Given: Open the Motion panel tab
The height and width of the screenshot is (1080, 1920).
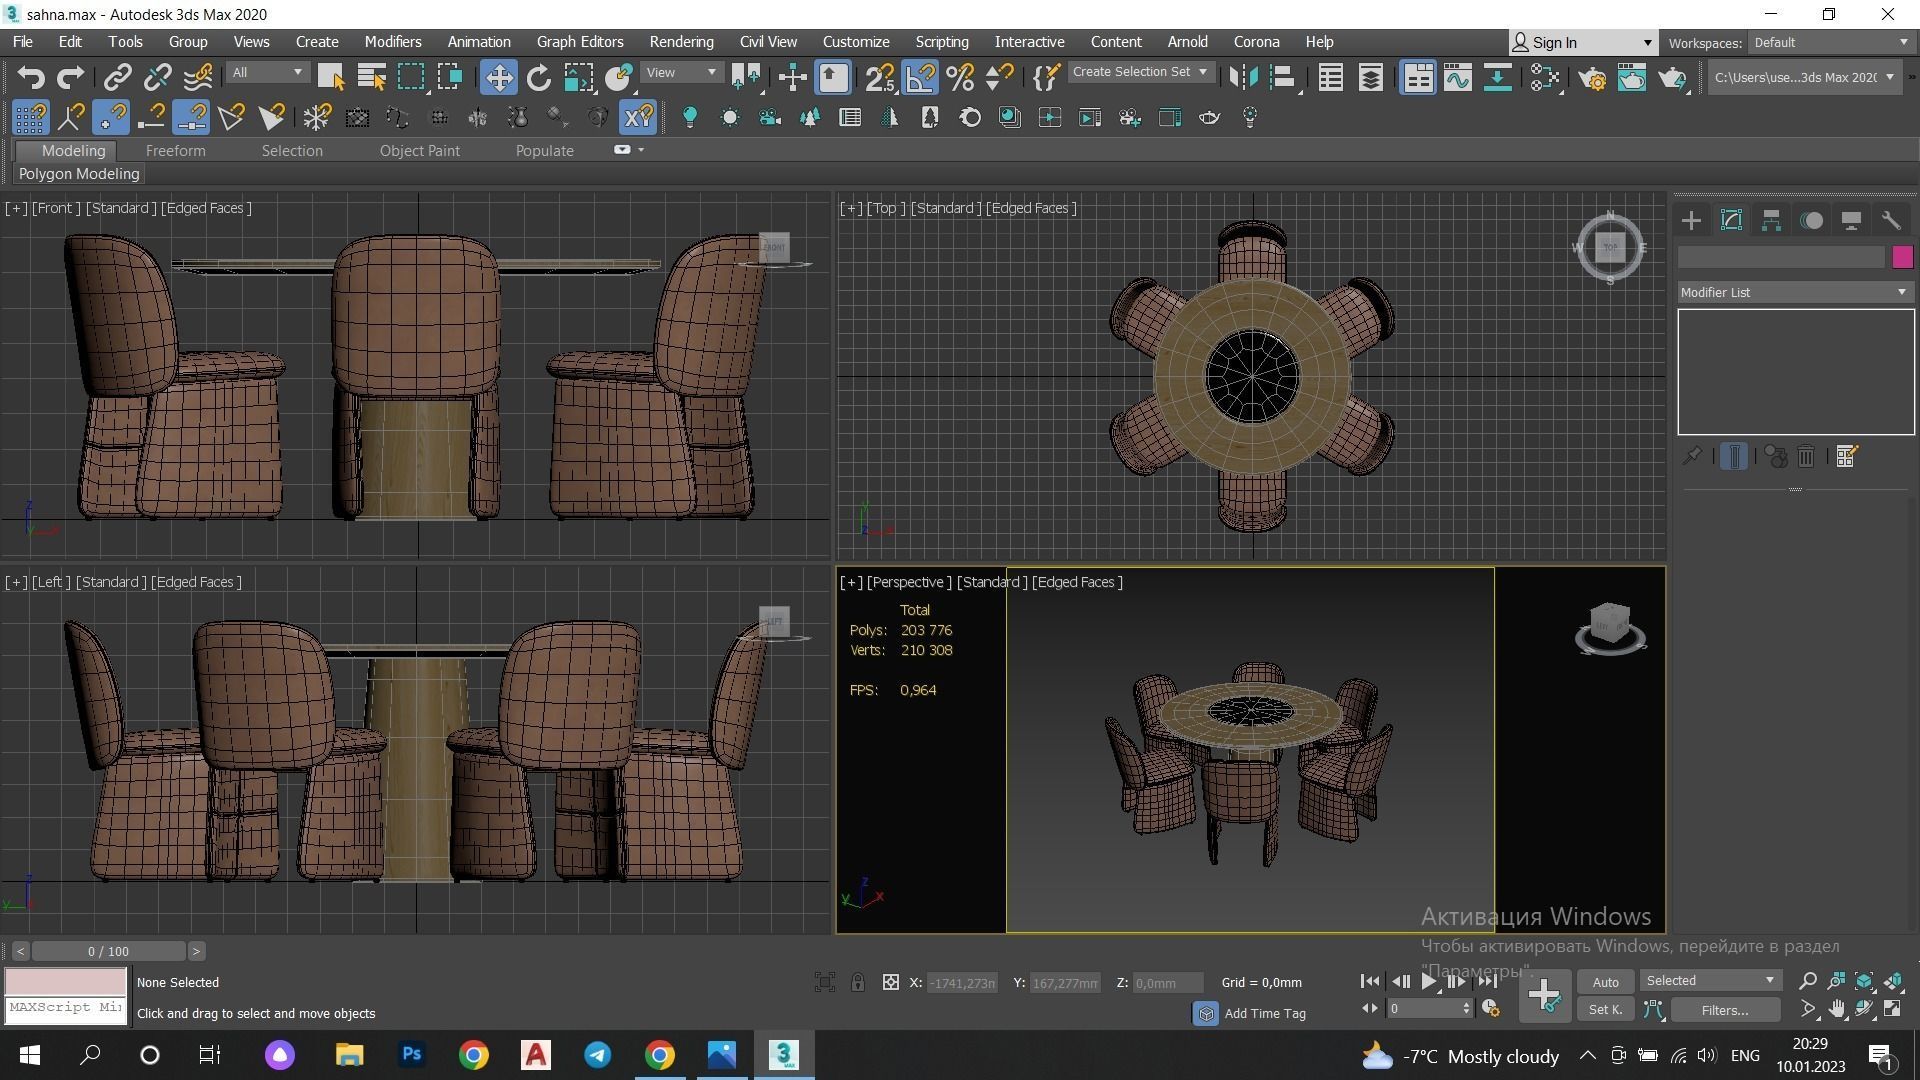Looking at the screenshot, I should (1811, 221).
